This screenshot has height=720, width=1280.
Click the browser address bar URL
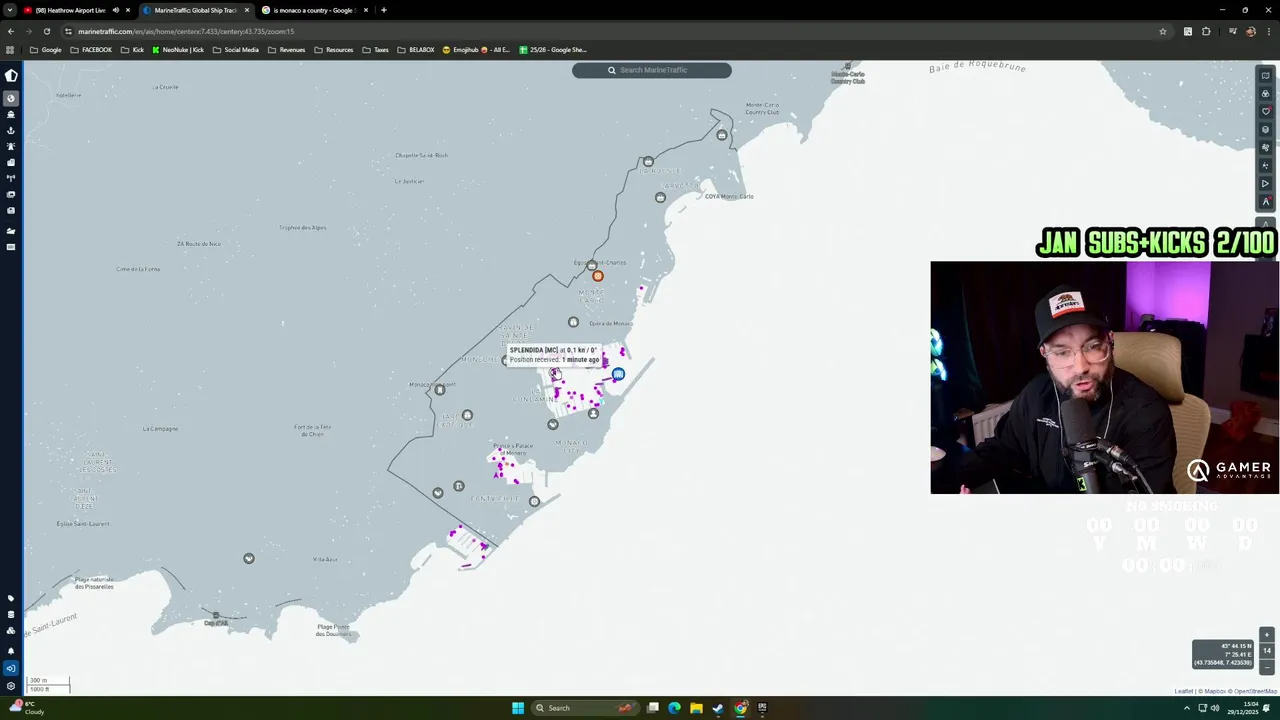(x=185, y=31)
